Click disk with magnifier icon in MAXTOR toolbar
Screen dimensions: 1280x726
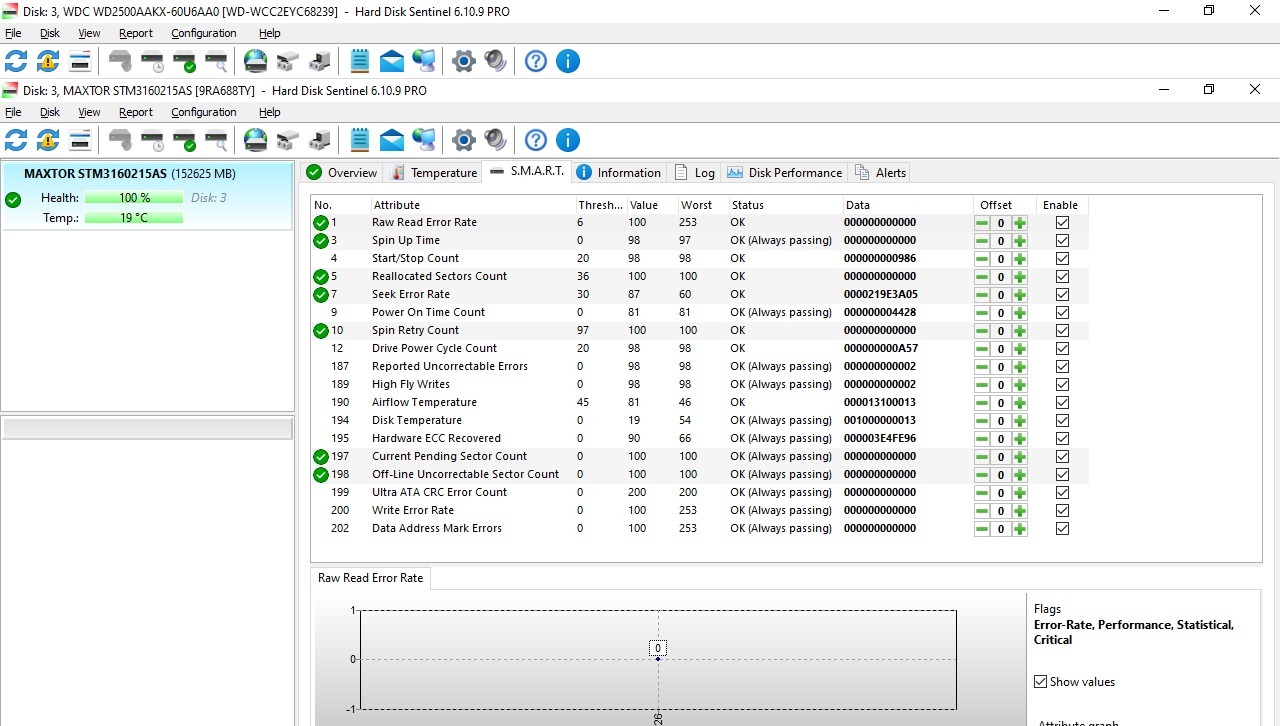(x=216, y=140)
